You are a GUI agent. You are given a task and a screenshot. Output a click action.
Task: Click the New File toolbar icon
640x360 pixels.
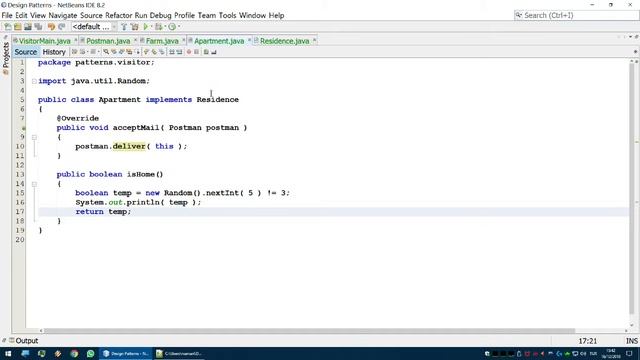pyautogui.click(x=8, y=27)
